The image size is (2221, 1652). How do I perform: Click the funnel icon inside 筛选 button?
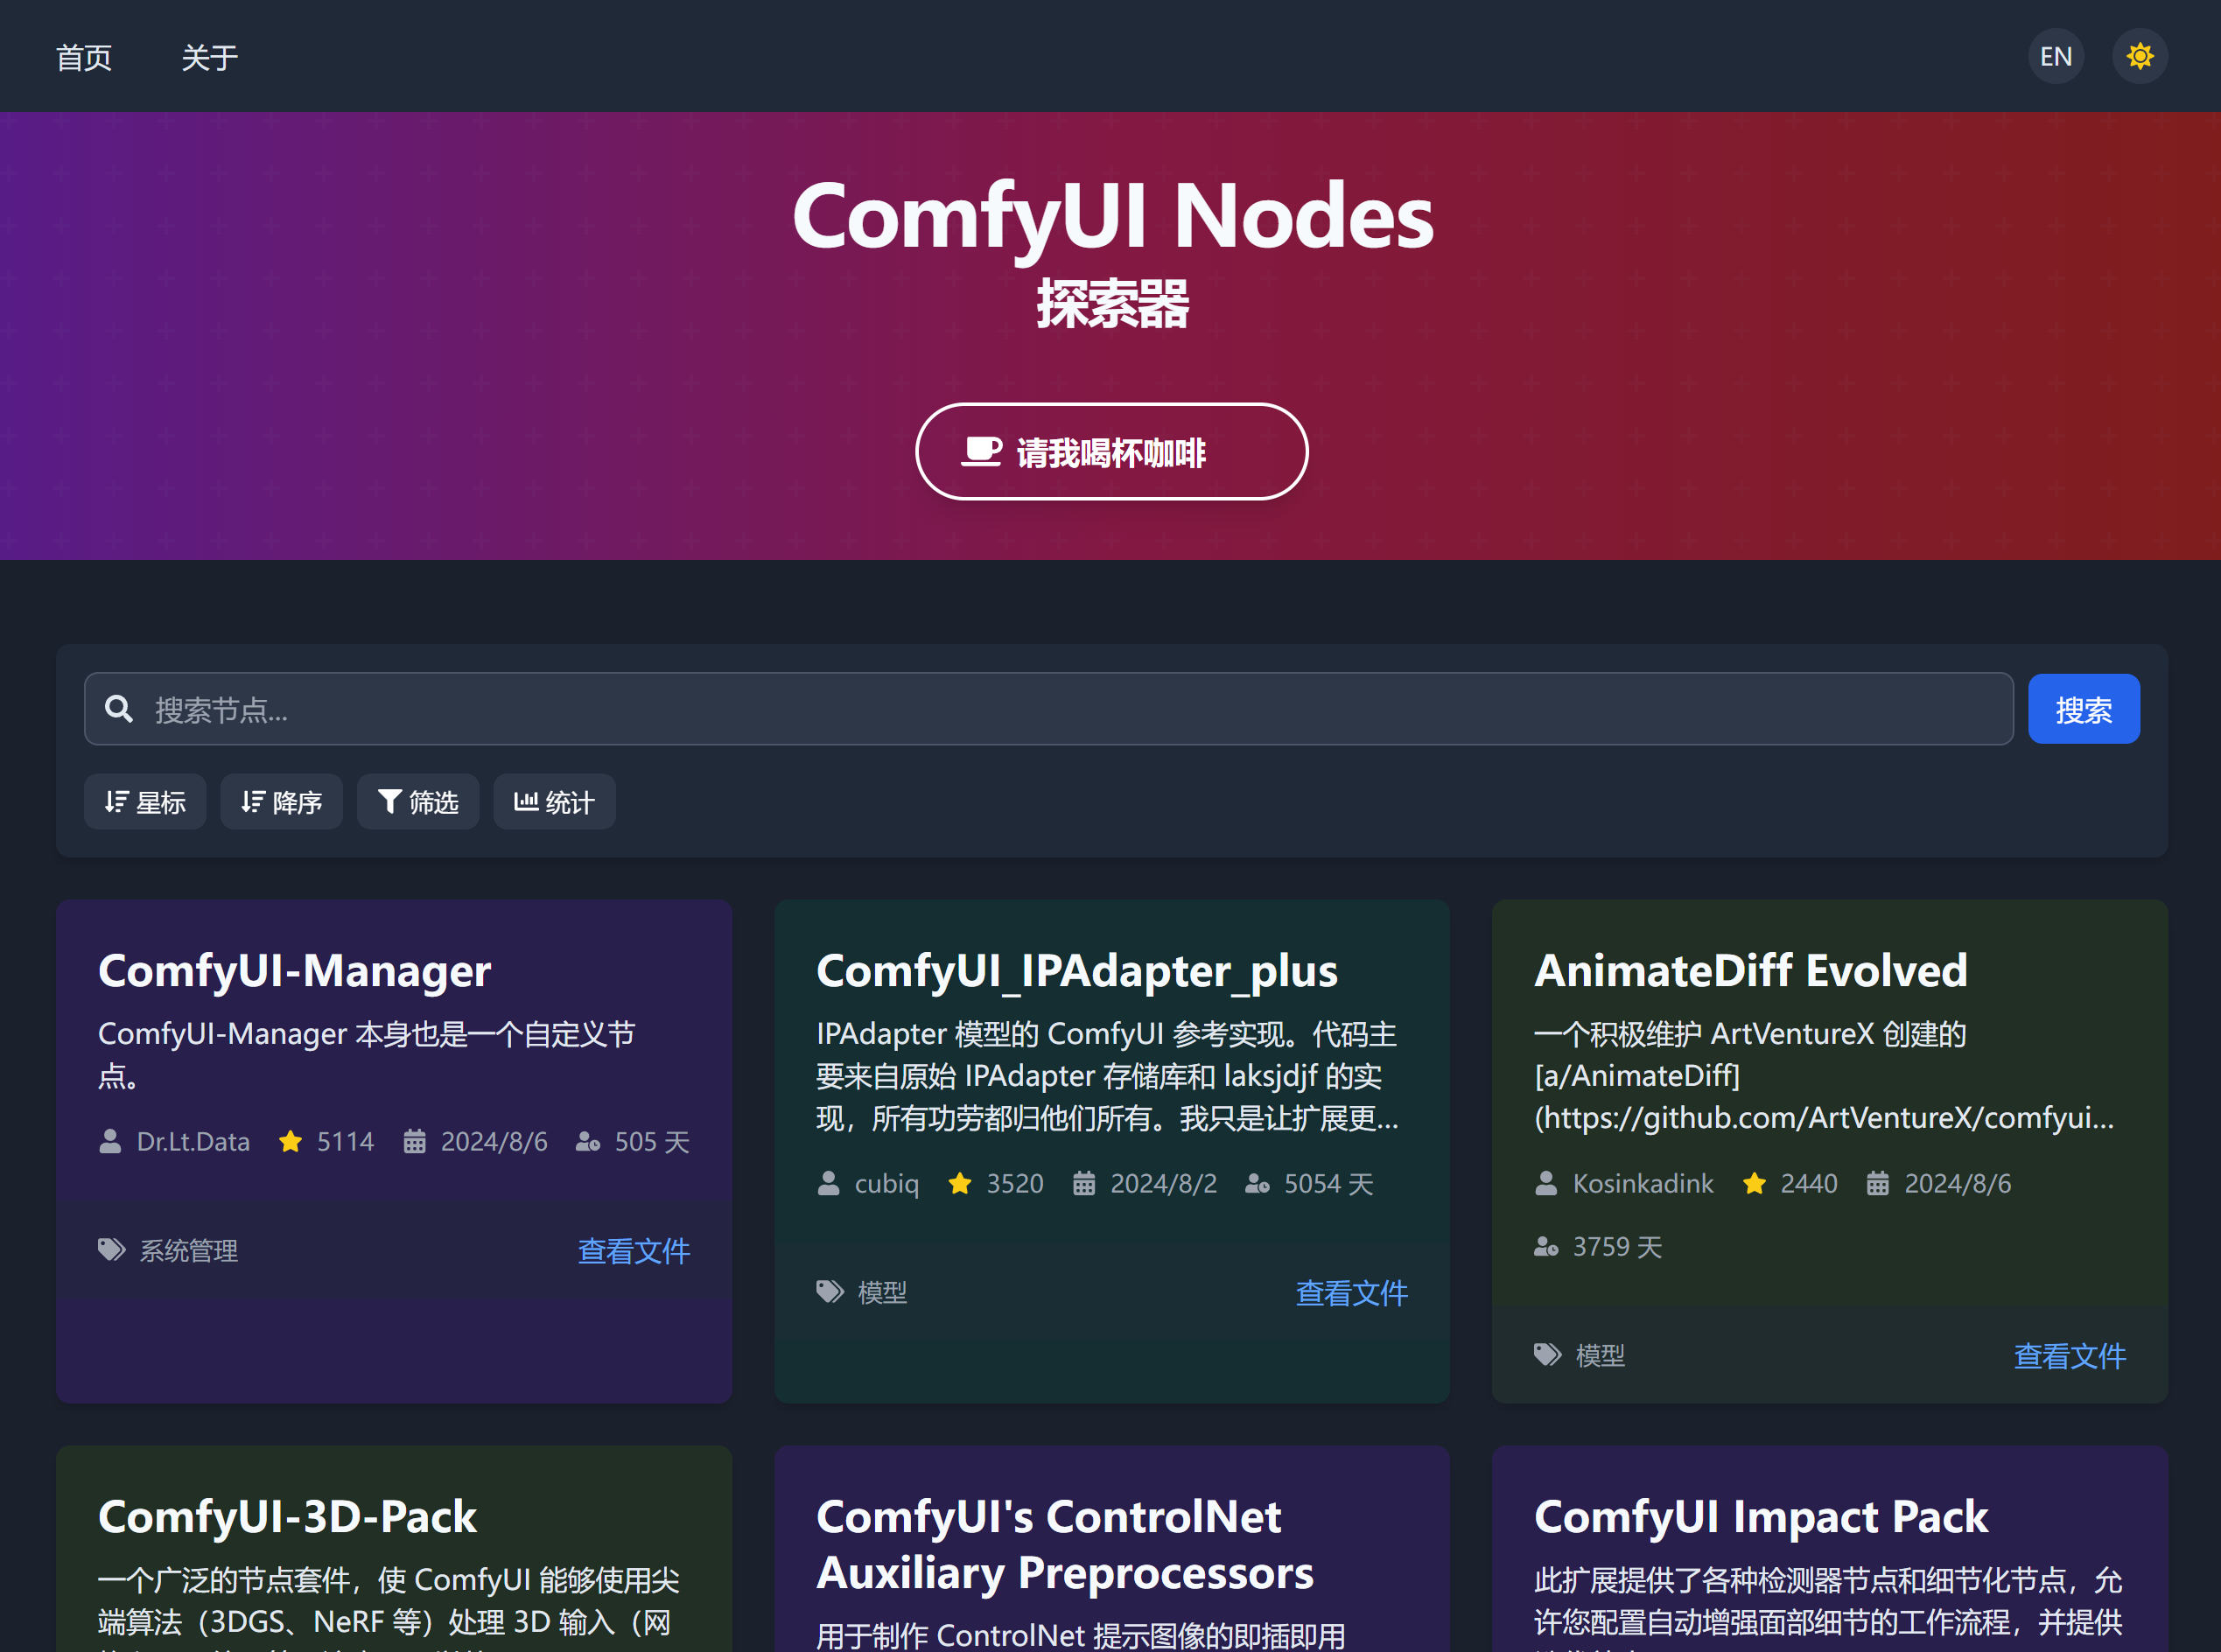click(390, 802)
